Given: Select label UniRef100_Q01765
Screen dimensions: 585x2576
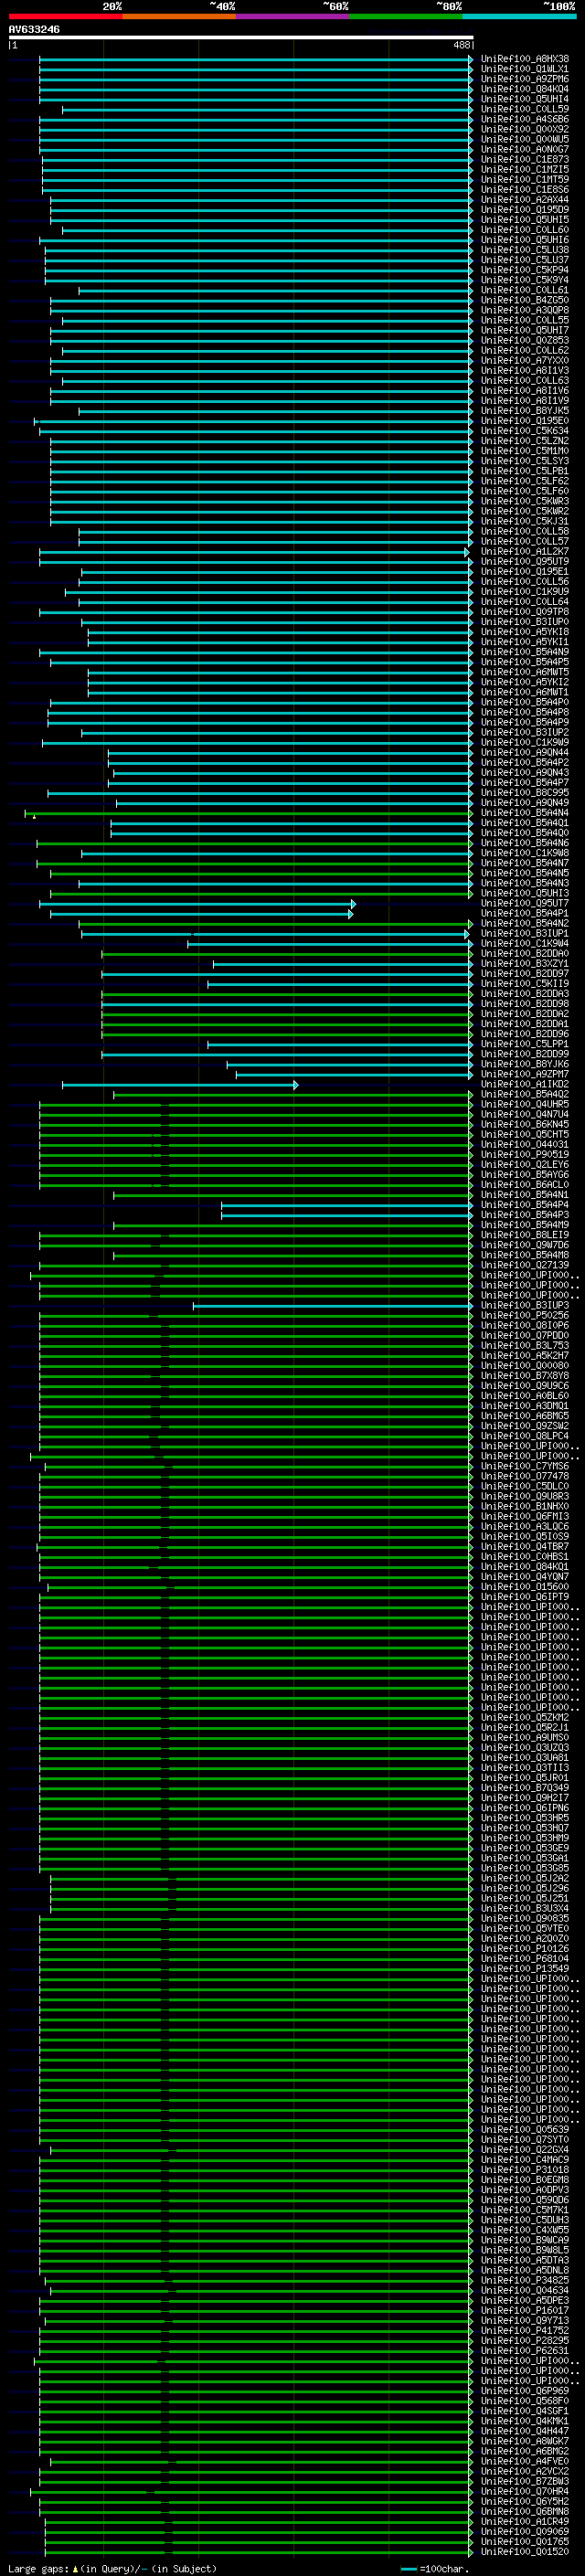Looking at the screenshot, I should point(525,2541).
